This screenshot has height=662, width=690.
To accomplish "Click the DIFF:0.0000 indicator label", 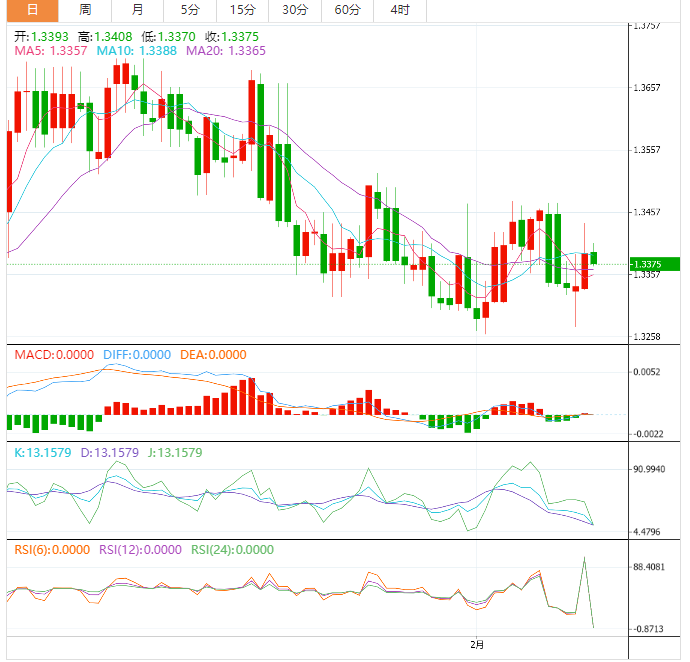I will [x=137, y=355].
